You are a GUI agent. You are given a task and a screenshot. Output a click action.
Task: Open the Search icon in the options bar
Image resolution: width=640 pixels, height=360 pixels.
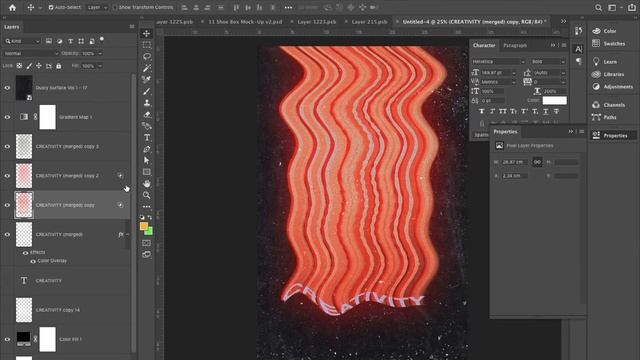(x=598, y=7)
